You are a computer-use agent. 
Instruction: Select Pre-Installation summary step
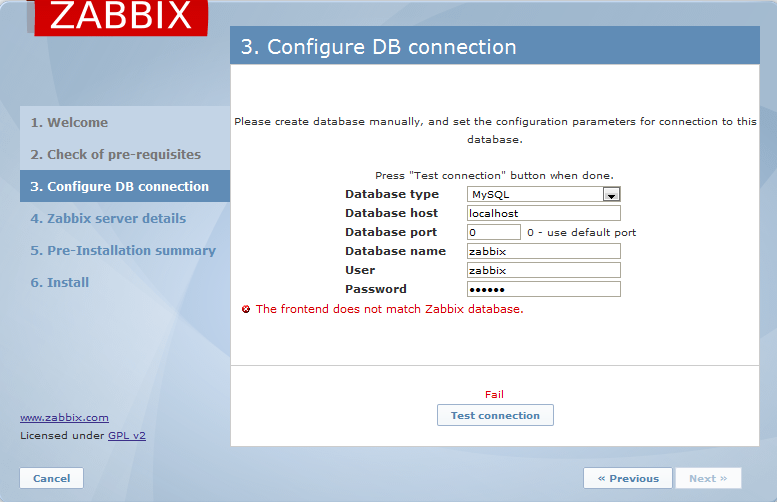click(123, 250)
